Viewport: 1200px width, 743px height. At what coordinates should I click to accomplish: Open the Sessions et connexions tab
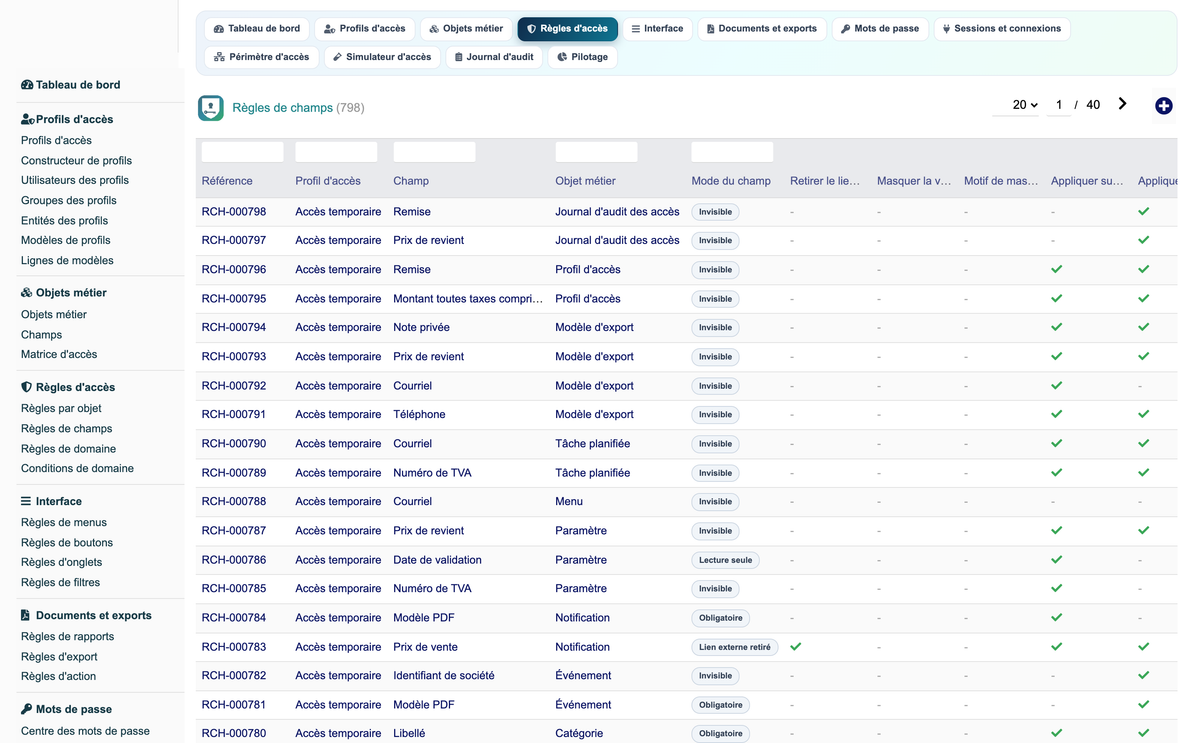pyautogui.click(x=1002, y=29)
